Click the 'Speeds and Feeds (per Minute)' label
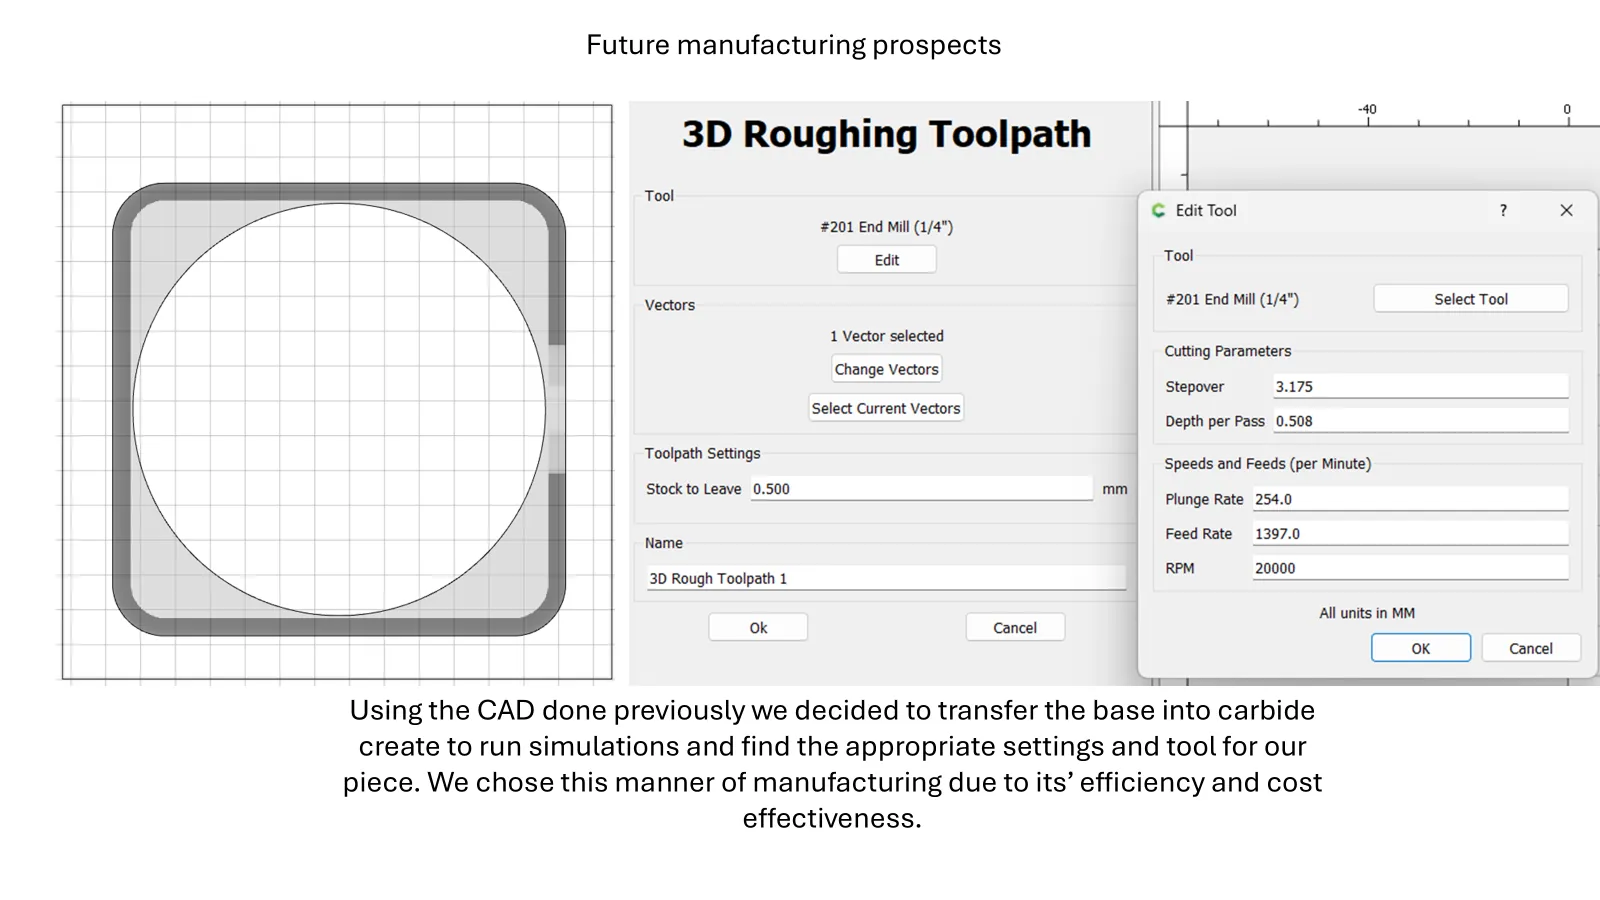The height and width of the screenshot is (900, 1600). 1267,464
